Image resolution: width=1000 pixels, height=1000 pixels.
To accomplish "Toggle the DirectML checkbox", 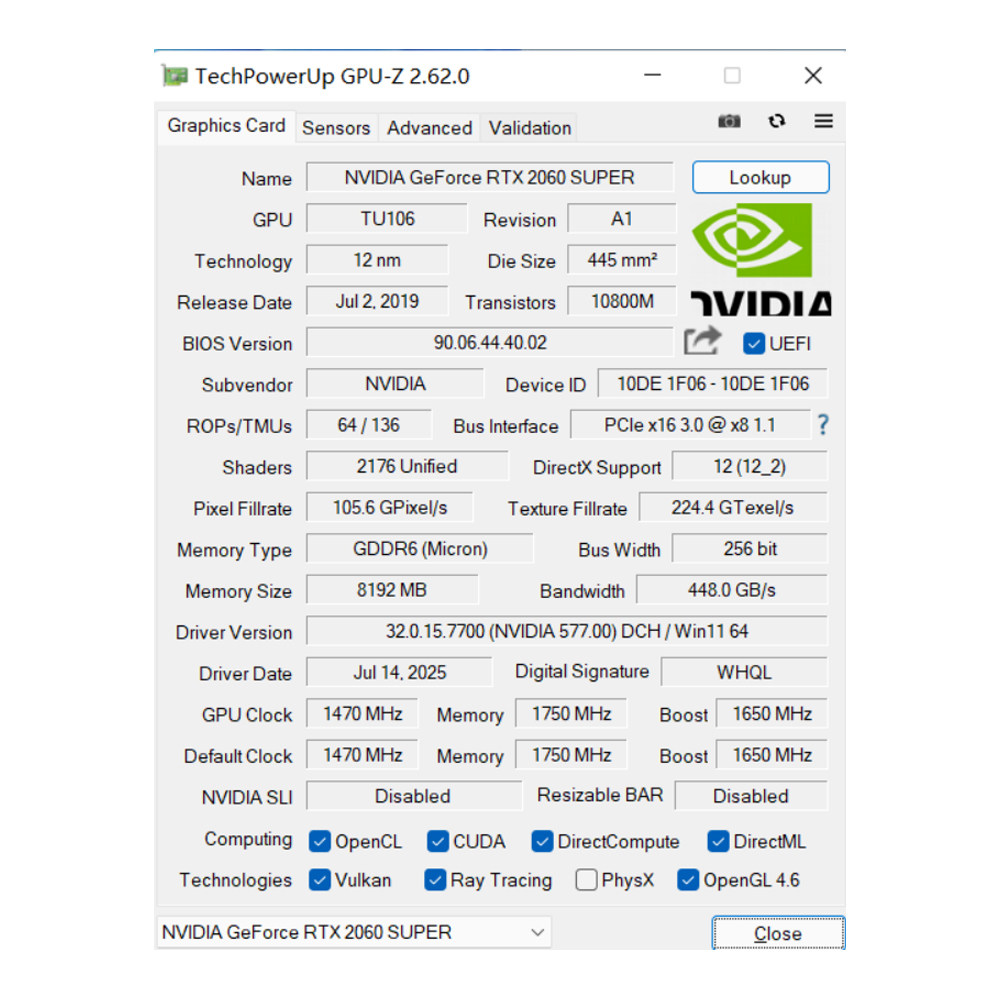I will pyautogui.click(x=718, y=841).
